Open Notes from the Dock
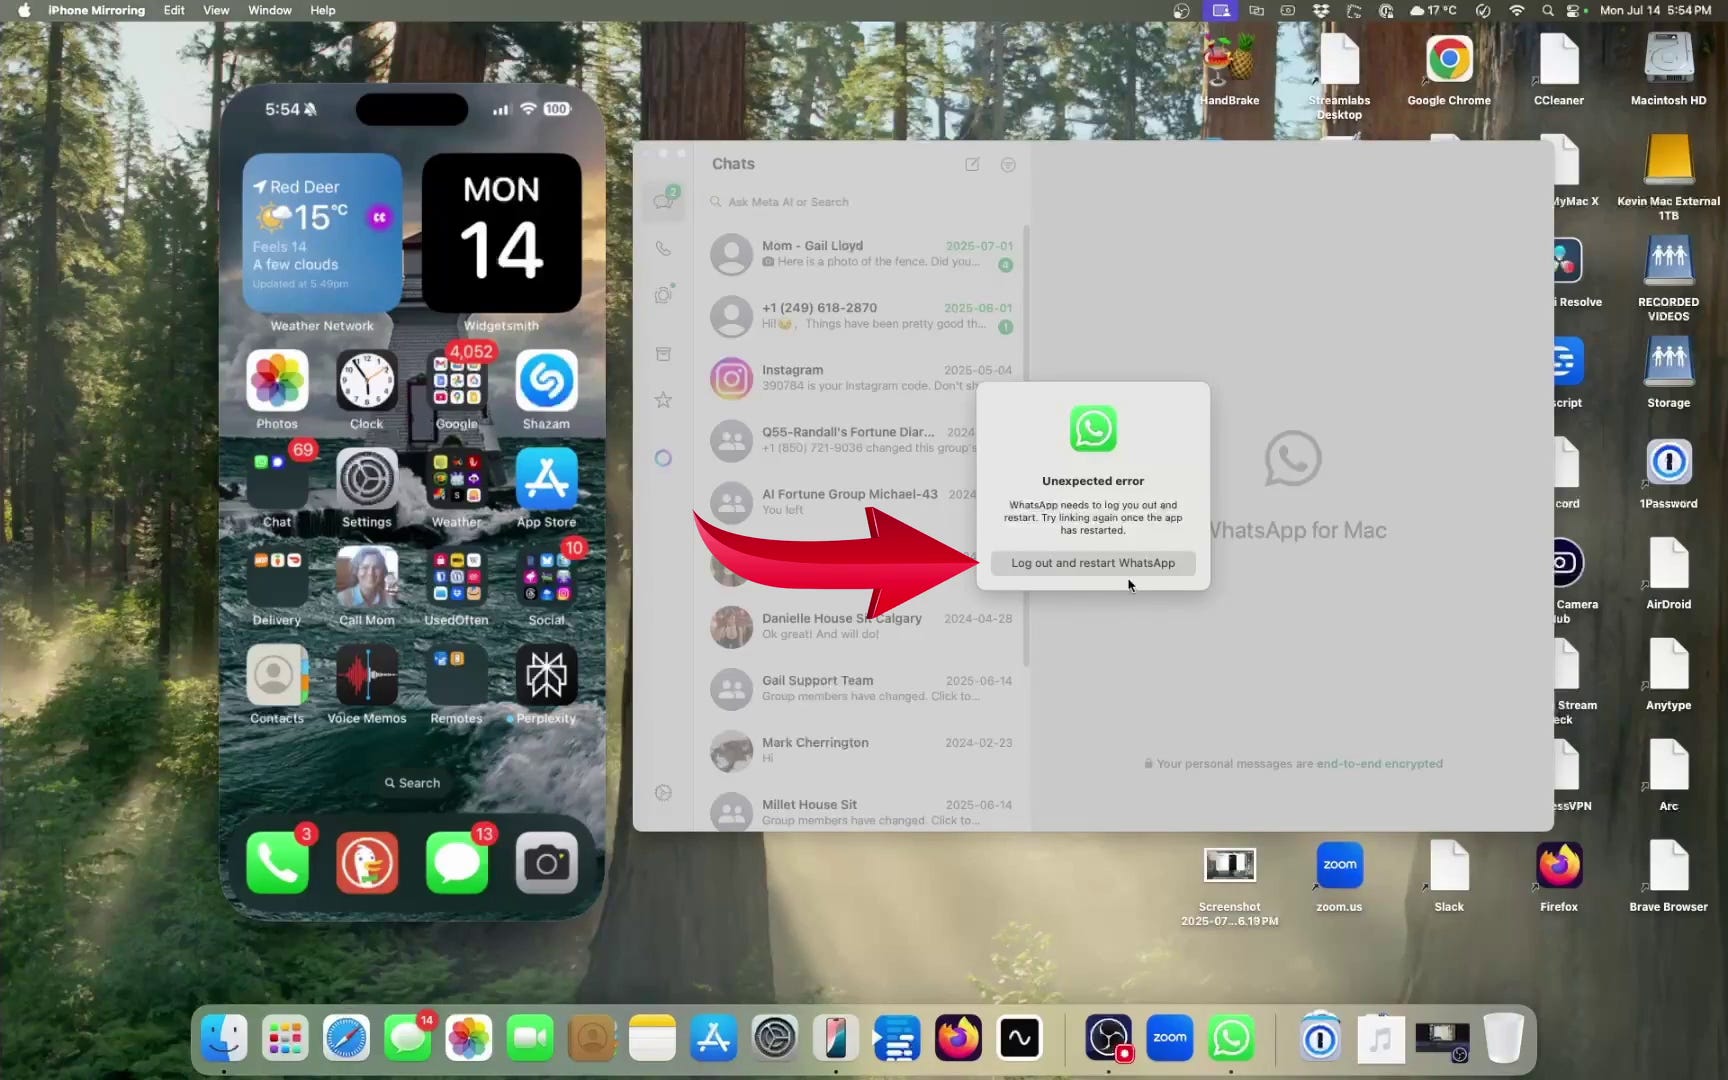Image resolution: width=1728 pixels, height=1080 pixels. (652, 1038)
